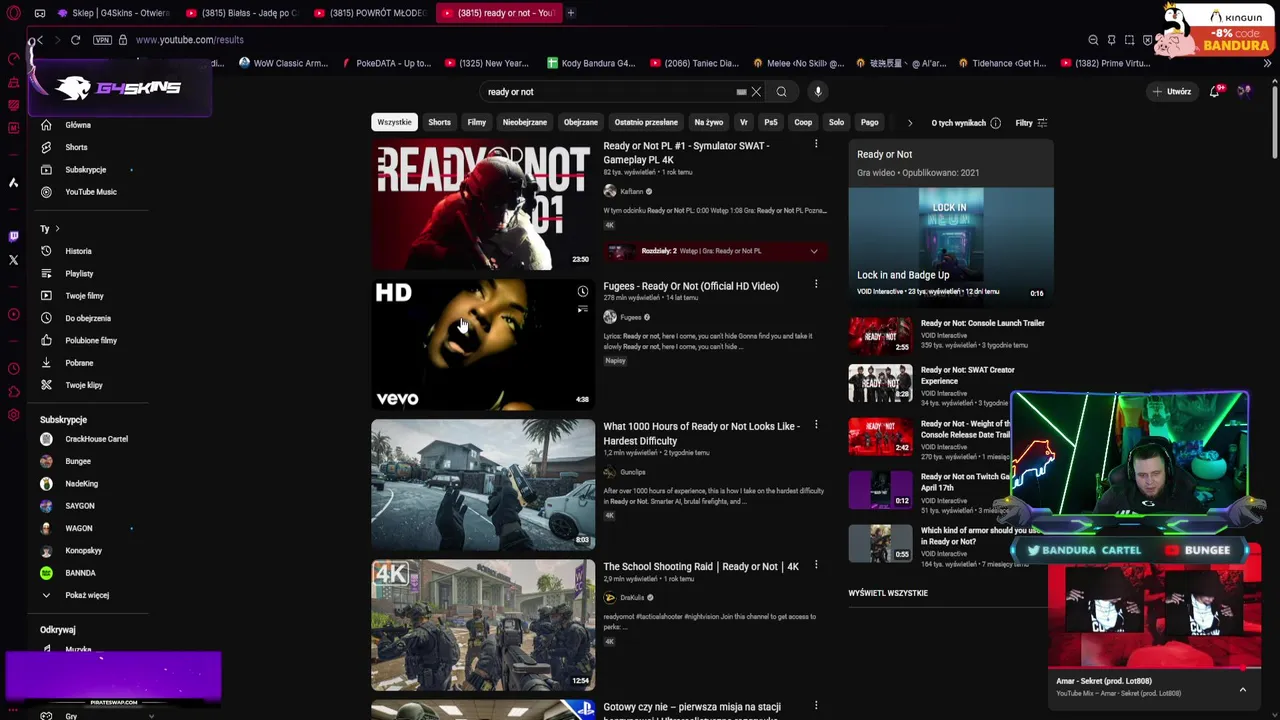Switch to the Sklep G4Skins tab

[x=113, y=13]
